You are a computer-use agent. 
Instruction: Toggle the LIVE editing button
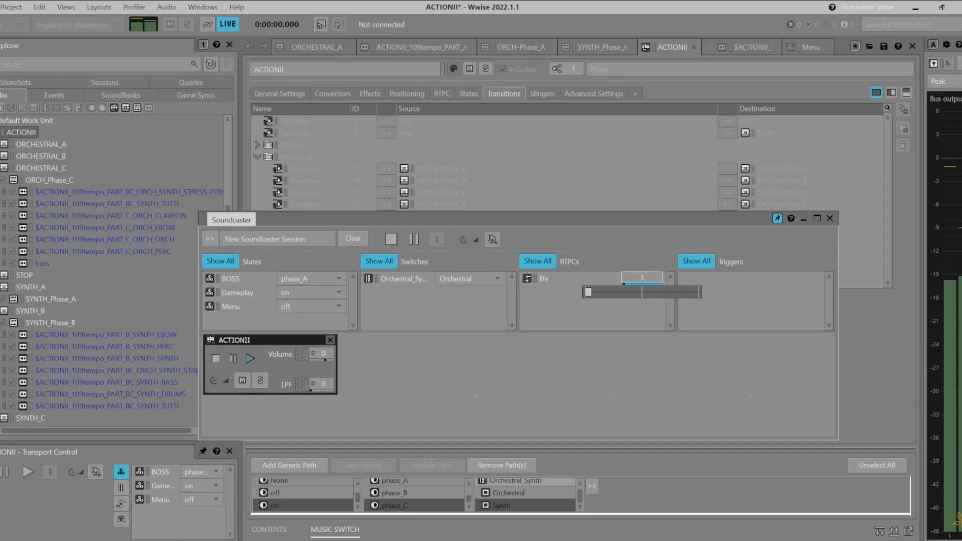(x=228, y=25)
